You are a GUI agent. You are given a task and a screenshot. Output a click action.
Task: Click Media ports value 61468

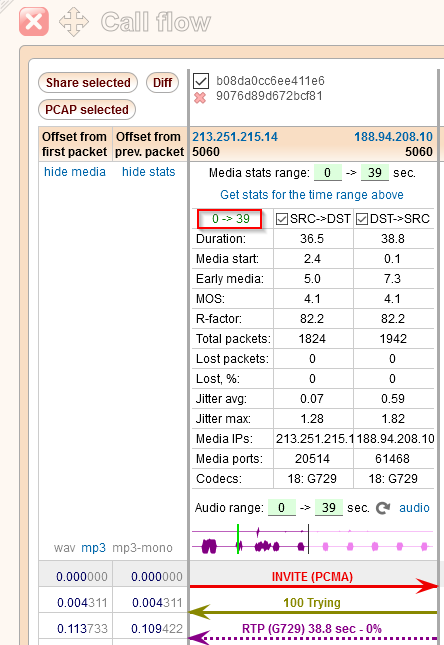coord(393,459)
